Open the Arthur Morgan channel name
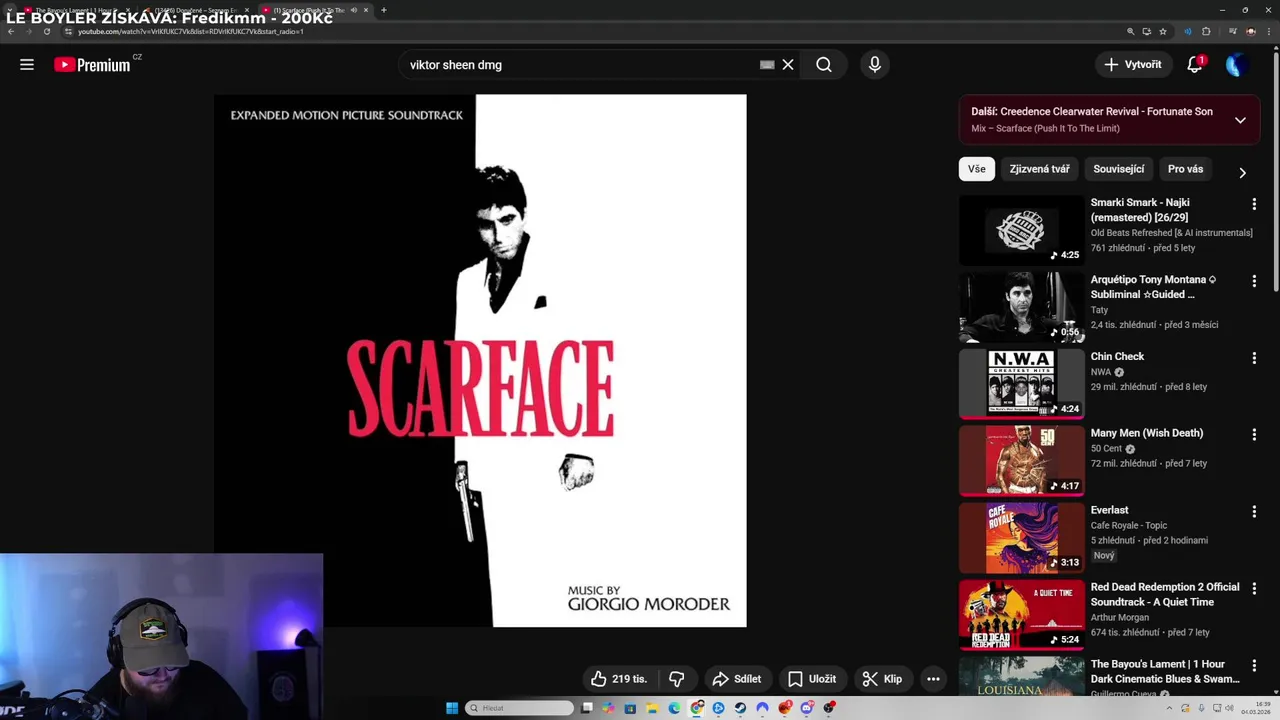Viewport: 1280px width, 720px height. pyautogui.click(x=1120, y=617)
